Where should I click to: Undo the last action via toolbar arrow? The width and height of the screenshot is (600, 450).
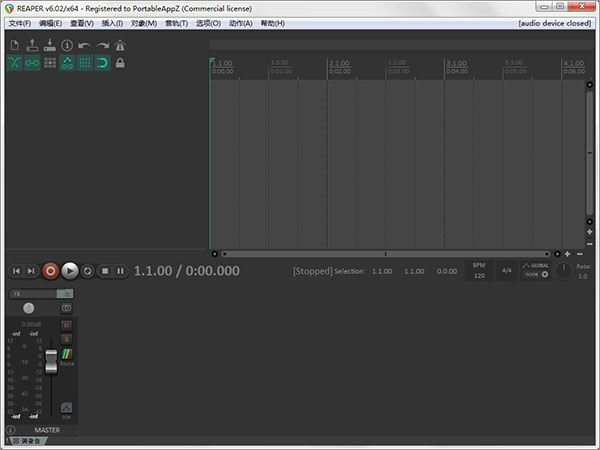point(85,46)
